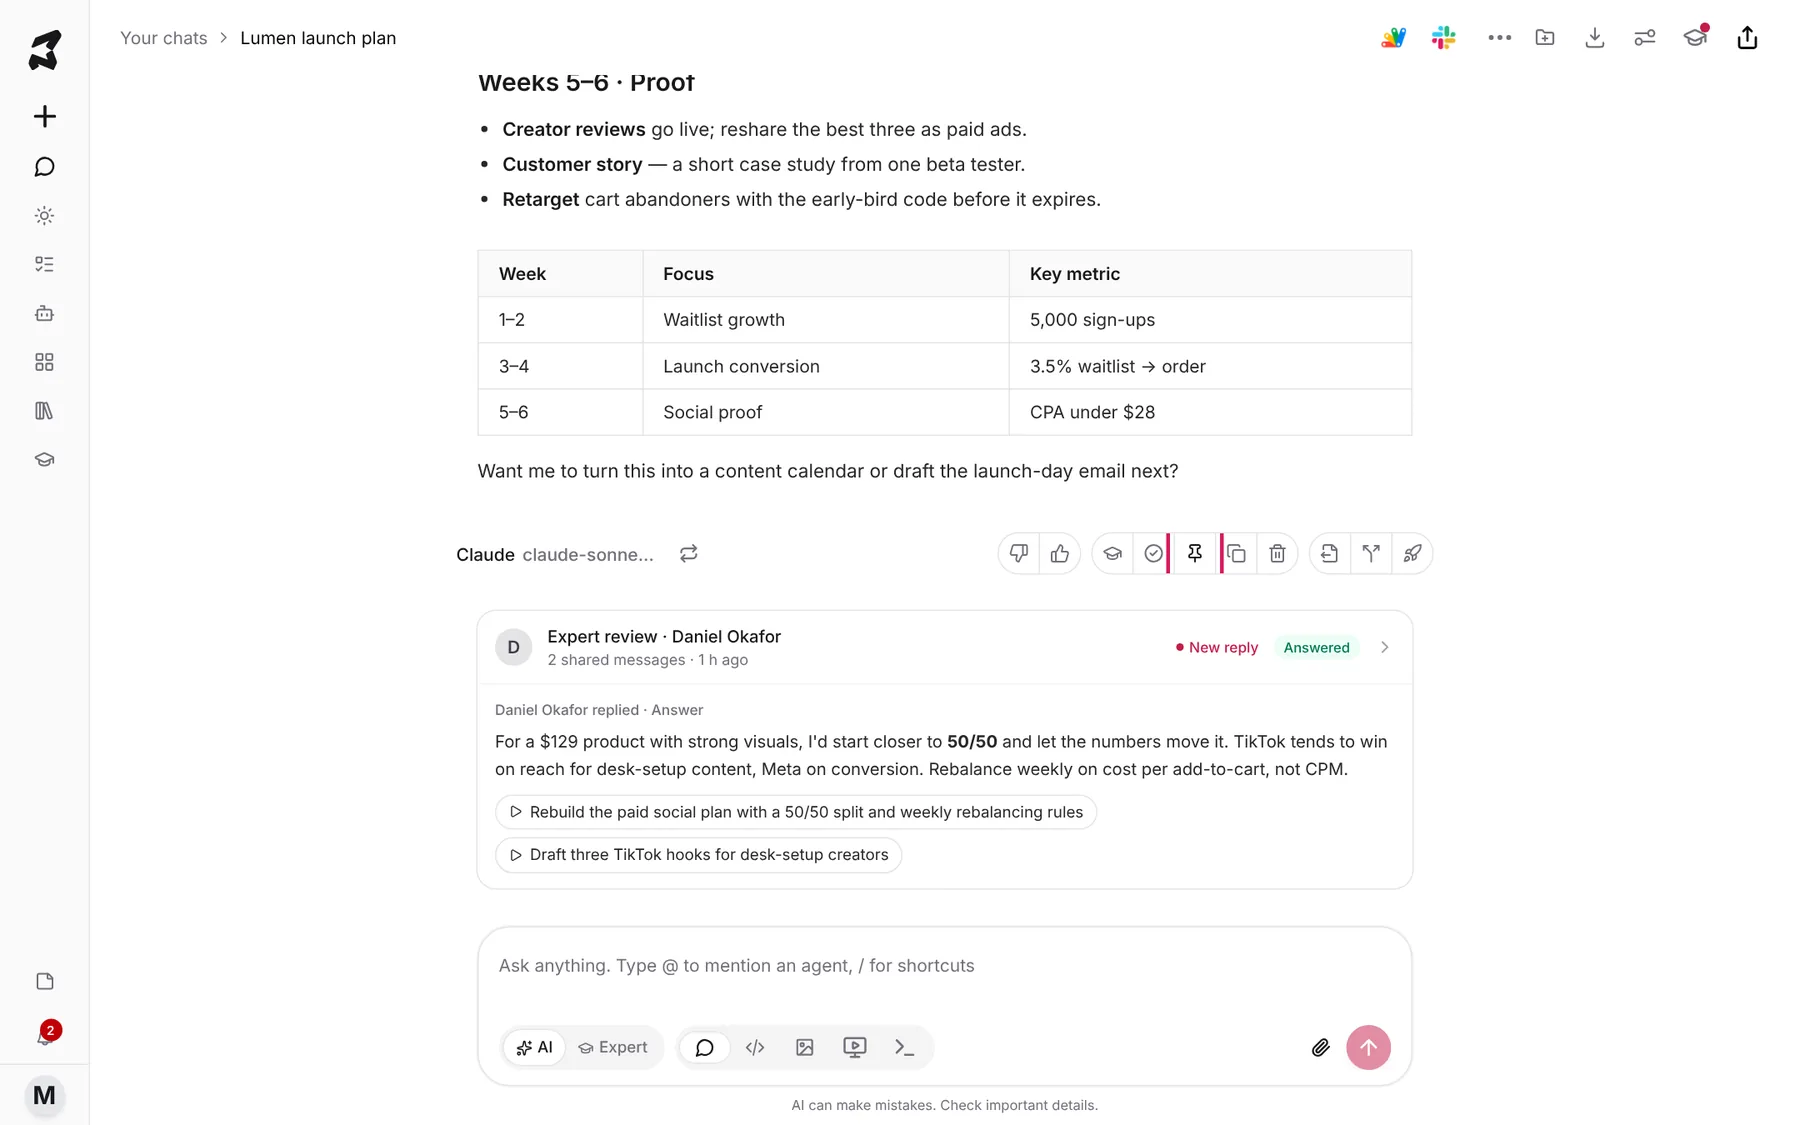Attach a file with the paperclip icon

click(1320, 1047)
